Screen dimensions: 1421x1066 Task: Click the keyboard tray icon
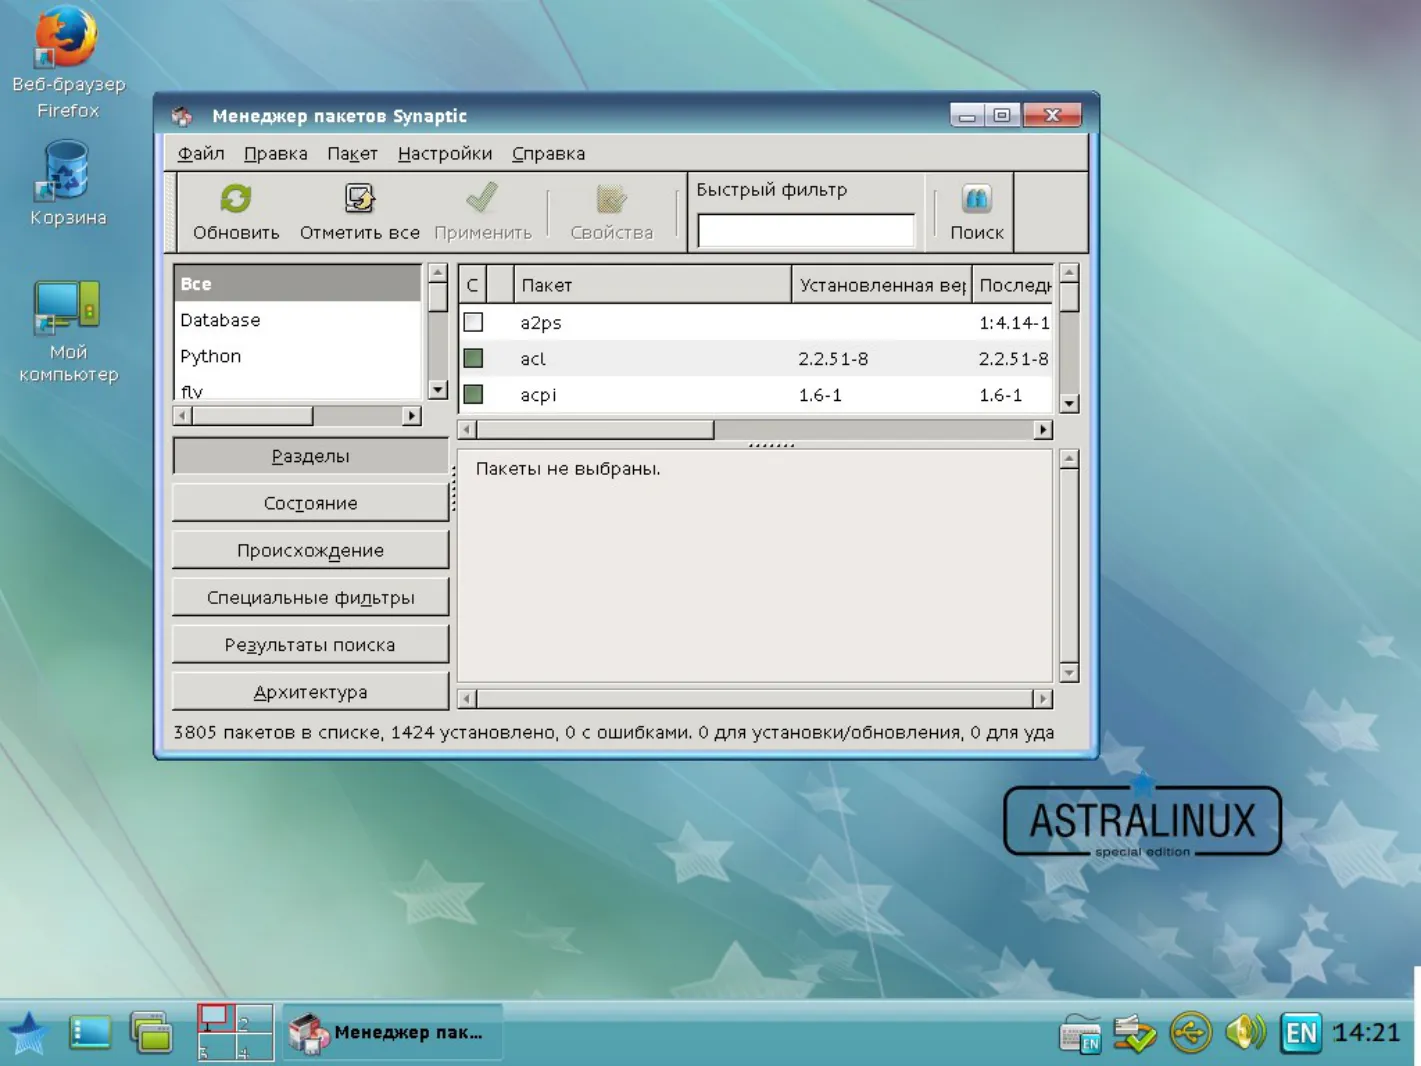[1080, 1034]
